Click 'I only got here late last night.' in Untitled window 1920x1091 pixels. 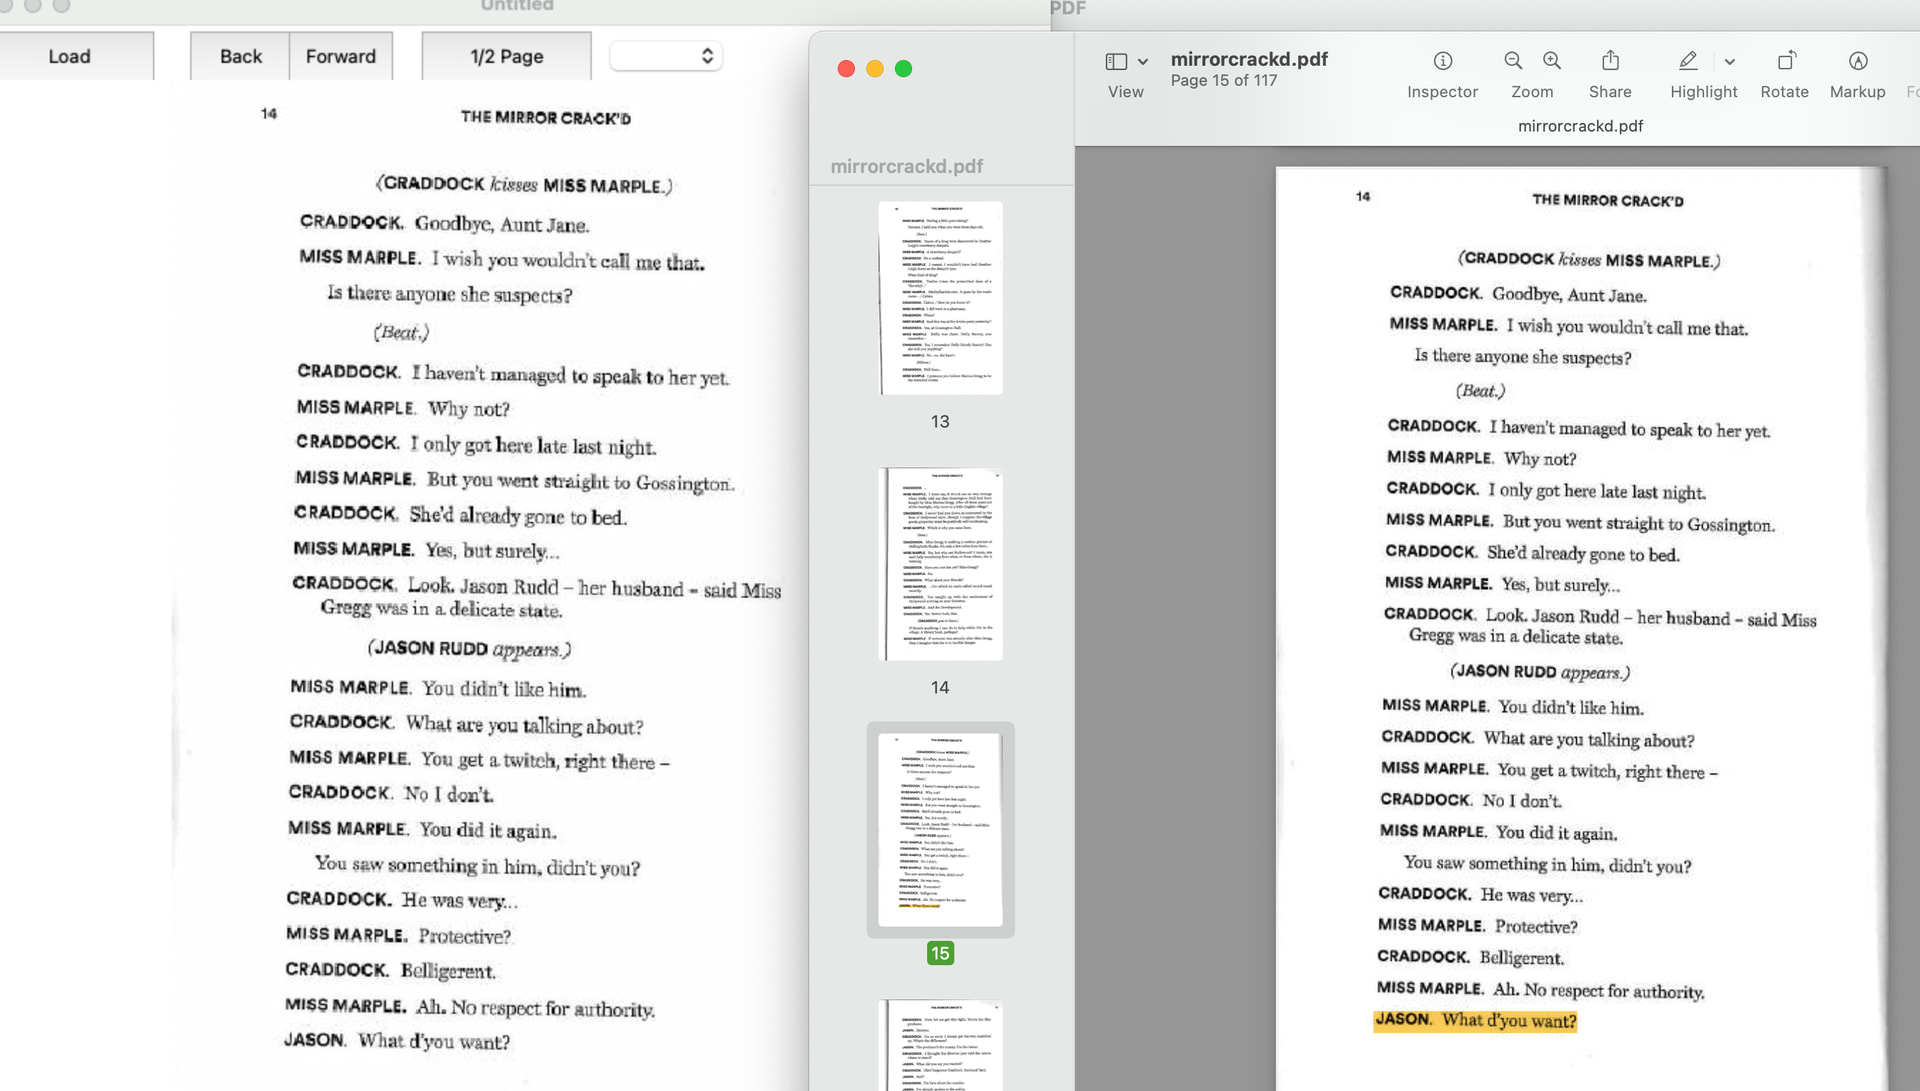533,445
